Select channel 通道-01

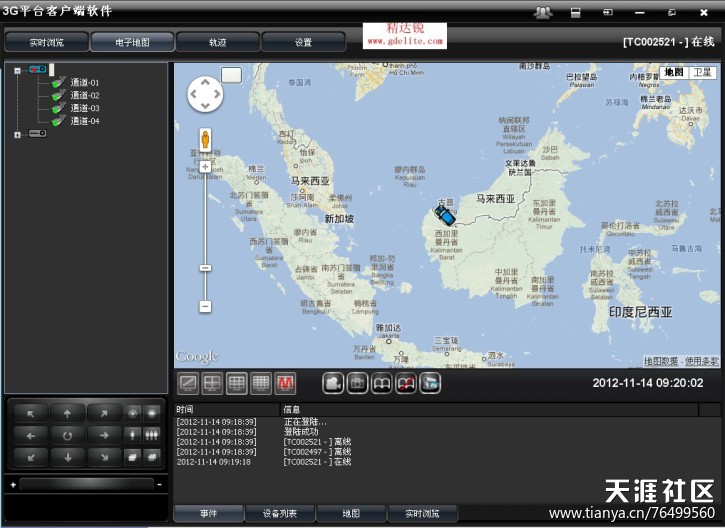[85, 83]
